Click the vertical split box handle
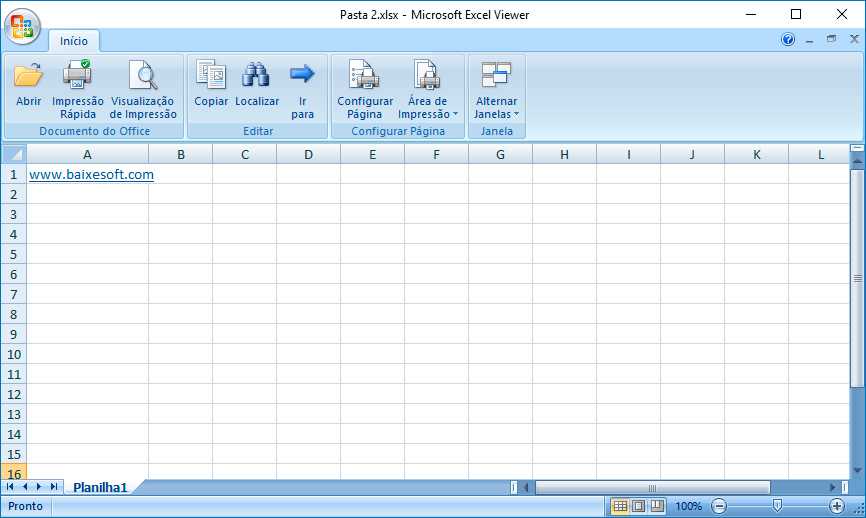Viewport: 866px width, 518px height. [x=857, y=148]
